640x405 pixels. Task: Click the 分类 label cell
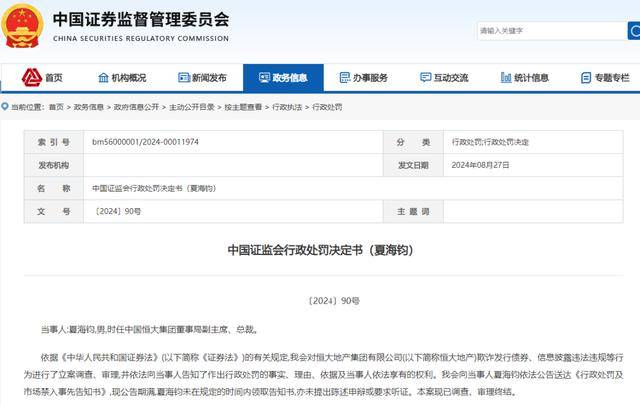pos(413,142)
